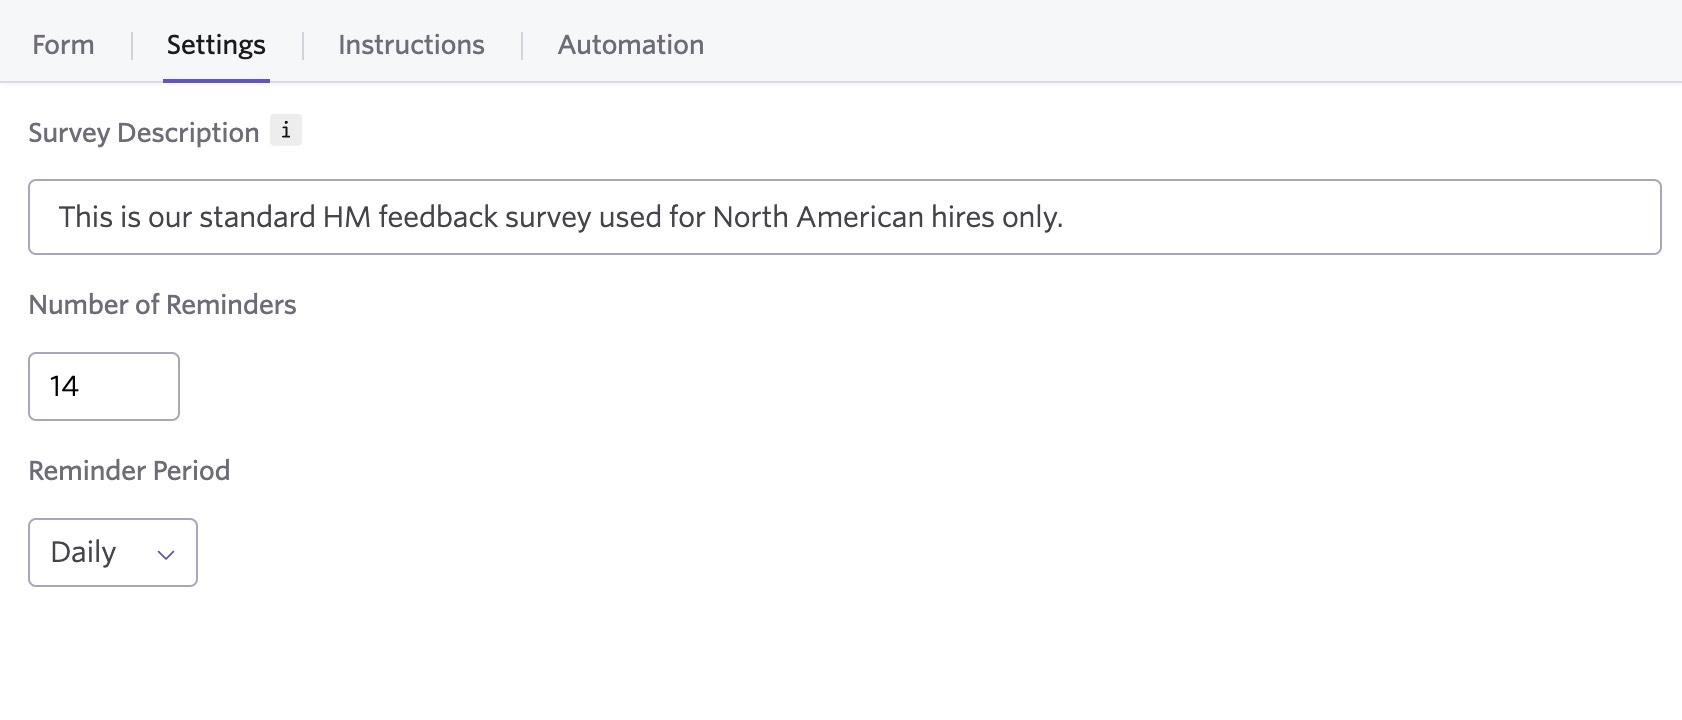Click the 'Daily' text in the dropdown
1682x720 pixels.
point(83,552)
